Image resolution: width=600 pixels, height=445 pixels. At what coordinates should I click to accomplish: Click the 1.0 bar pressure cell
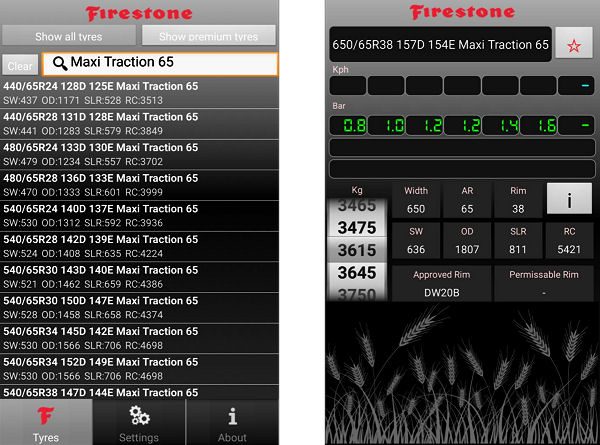tap(386, 125)
